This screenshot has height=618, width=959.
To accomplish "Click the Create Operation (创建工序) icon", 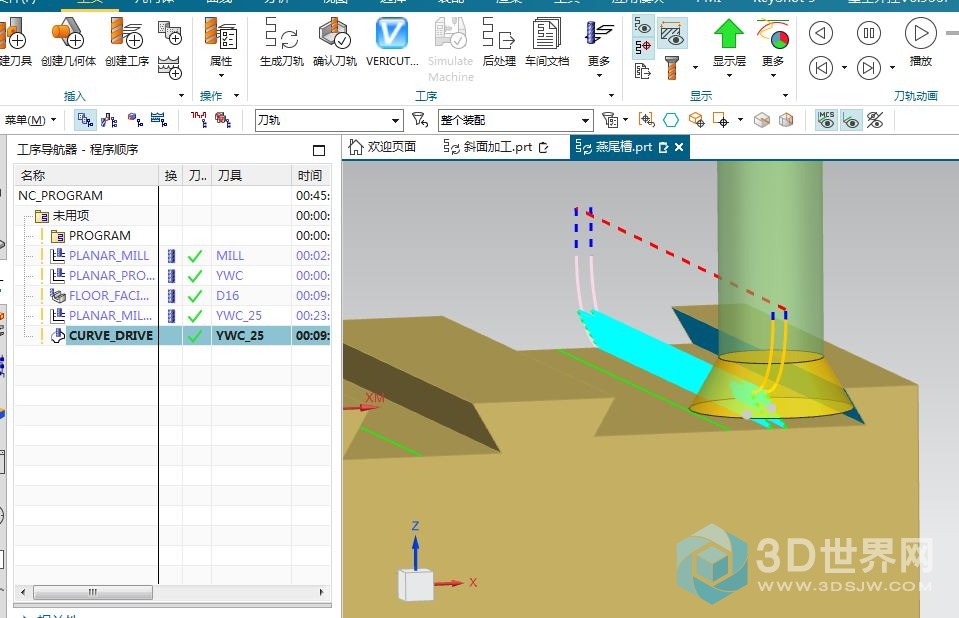I will (127, 34).
